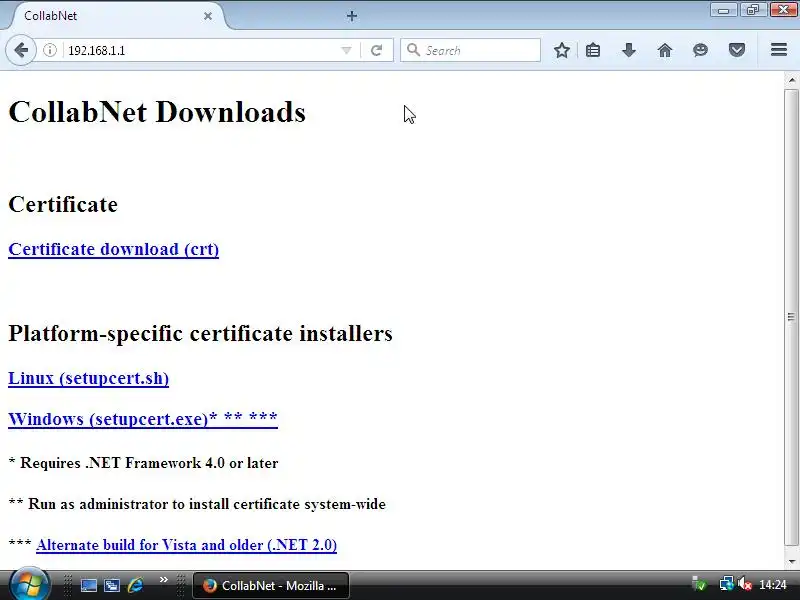The width and height of the screenshot is (800, 600).
Task: Open Alternate build for Vista and older link
Action: [187, 545]
